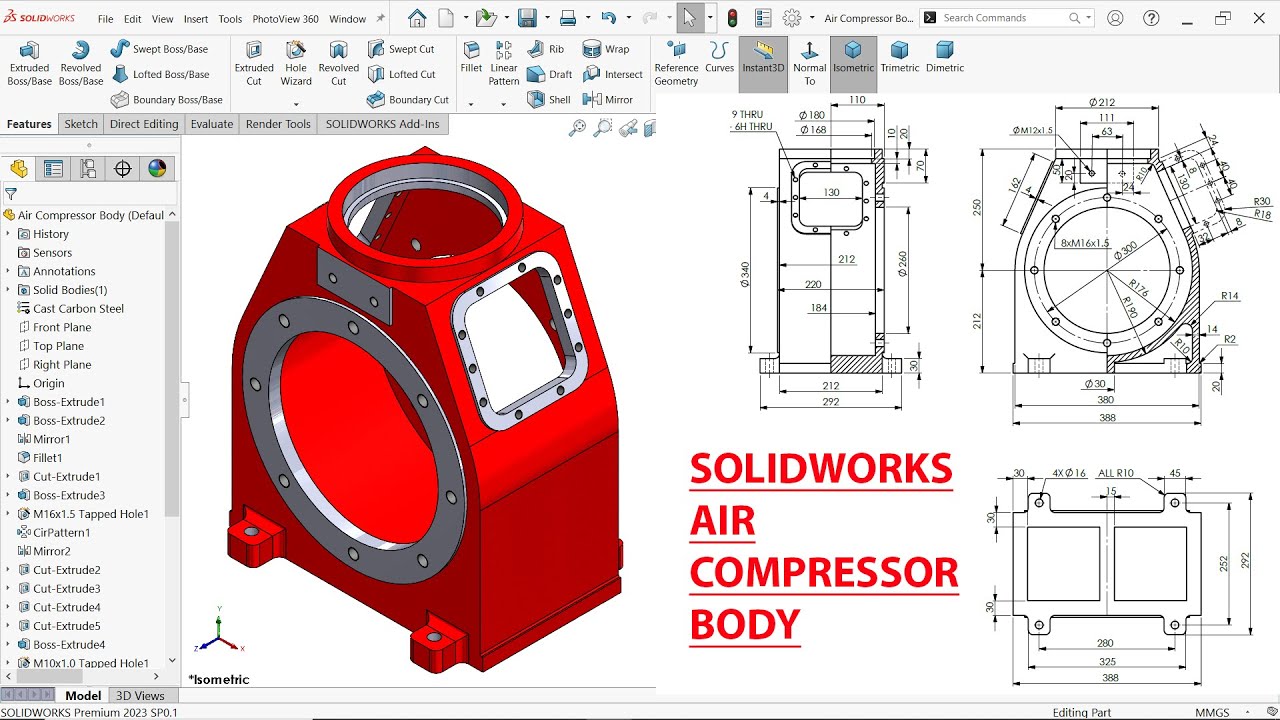The image size is (1280, 720).
Task: Select the Revolved Cut tool
Action: pos(338,64)
